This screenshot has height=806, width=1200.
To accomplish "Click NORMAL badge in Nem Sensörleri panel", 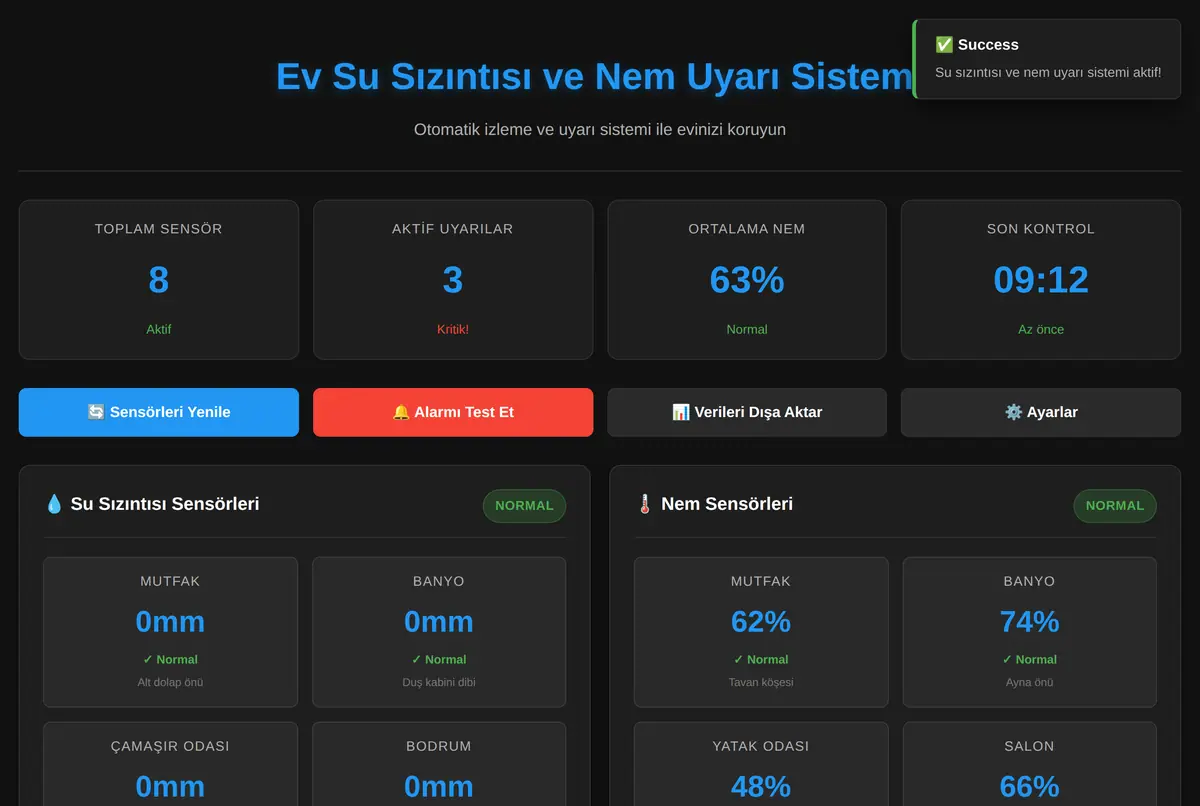I will (x=1115, y=506).
